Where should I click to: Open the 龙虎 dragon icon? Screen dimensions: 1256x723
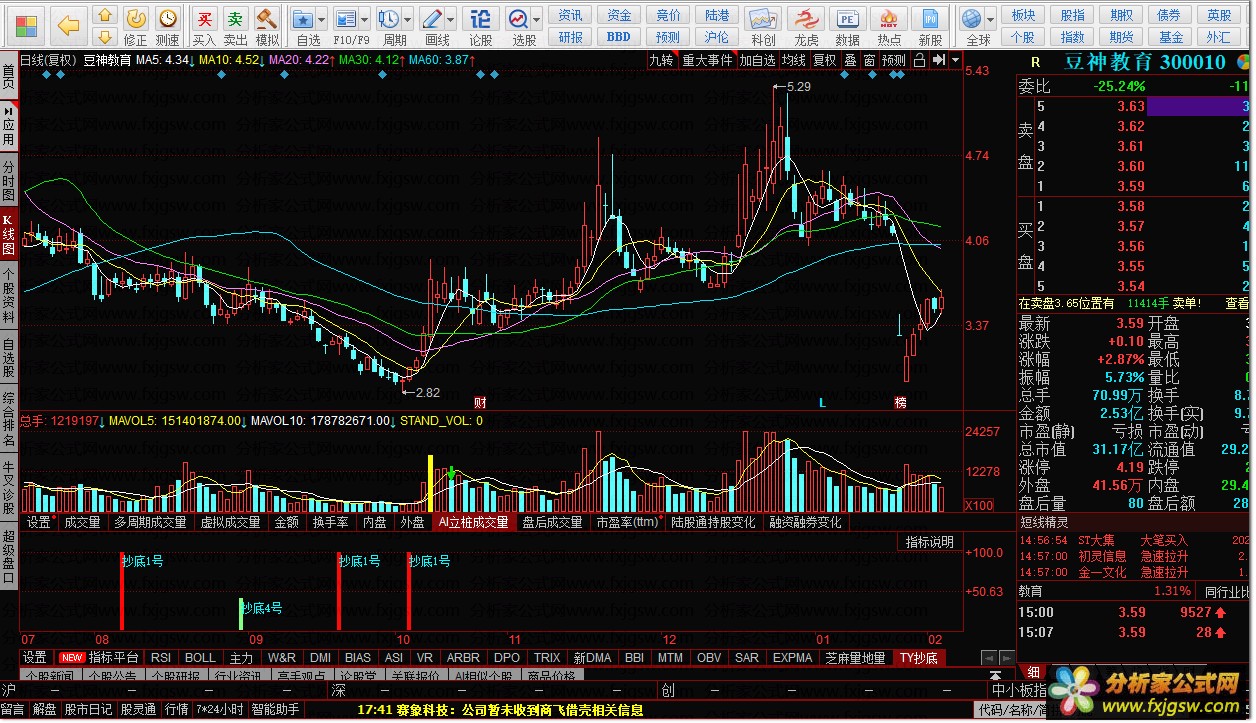pos(806,18)
